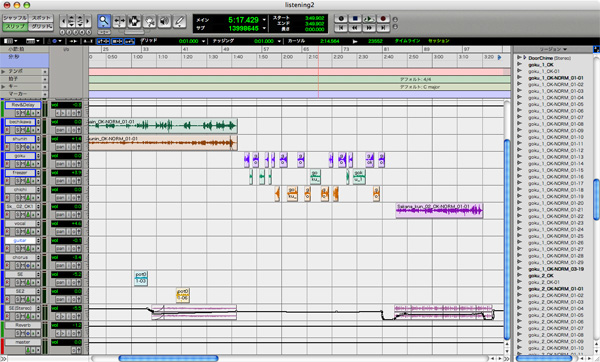Toggle Tab to Transients button
This screenshot has width=600, height=362.
click(73, 41)
